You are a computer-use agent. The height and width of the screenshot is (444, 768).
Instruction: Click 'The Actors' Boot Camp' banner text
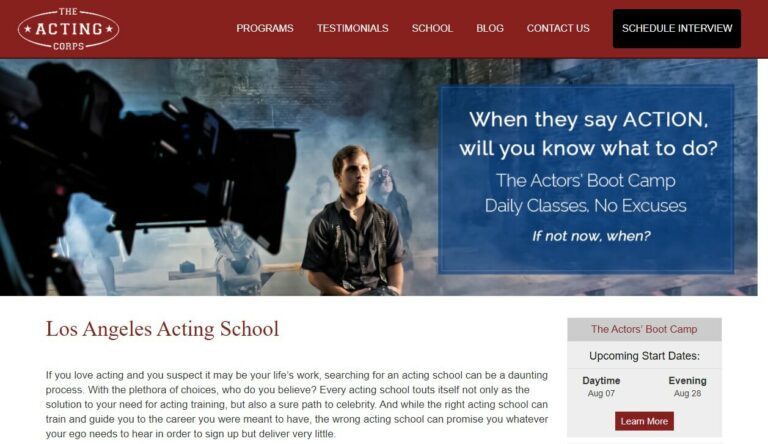[x=585, y=181]
